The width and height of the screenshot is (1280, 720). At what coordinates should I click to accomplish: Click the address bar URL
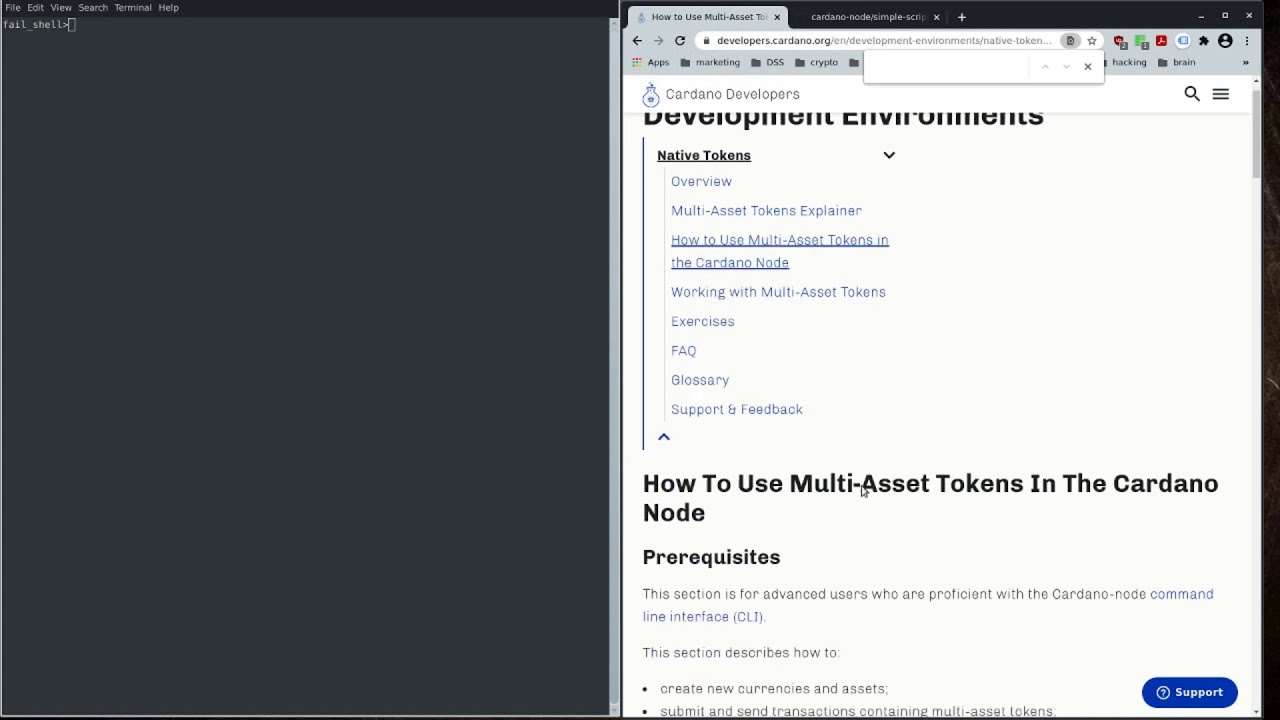[884, 41]
